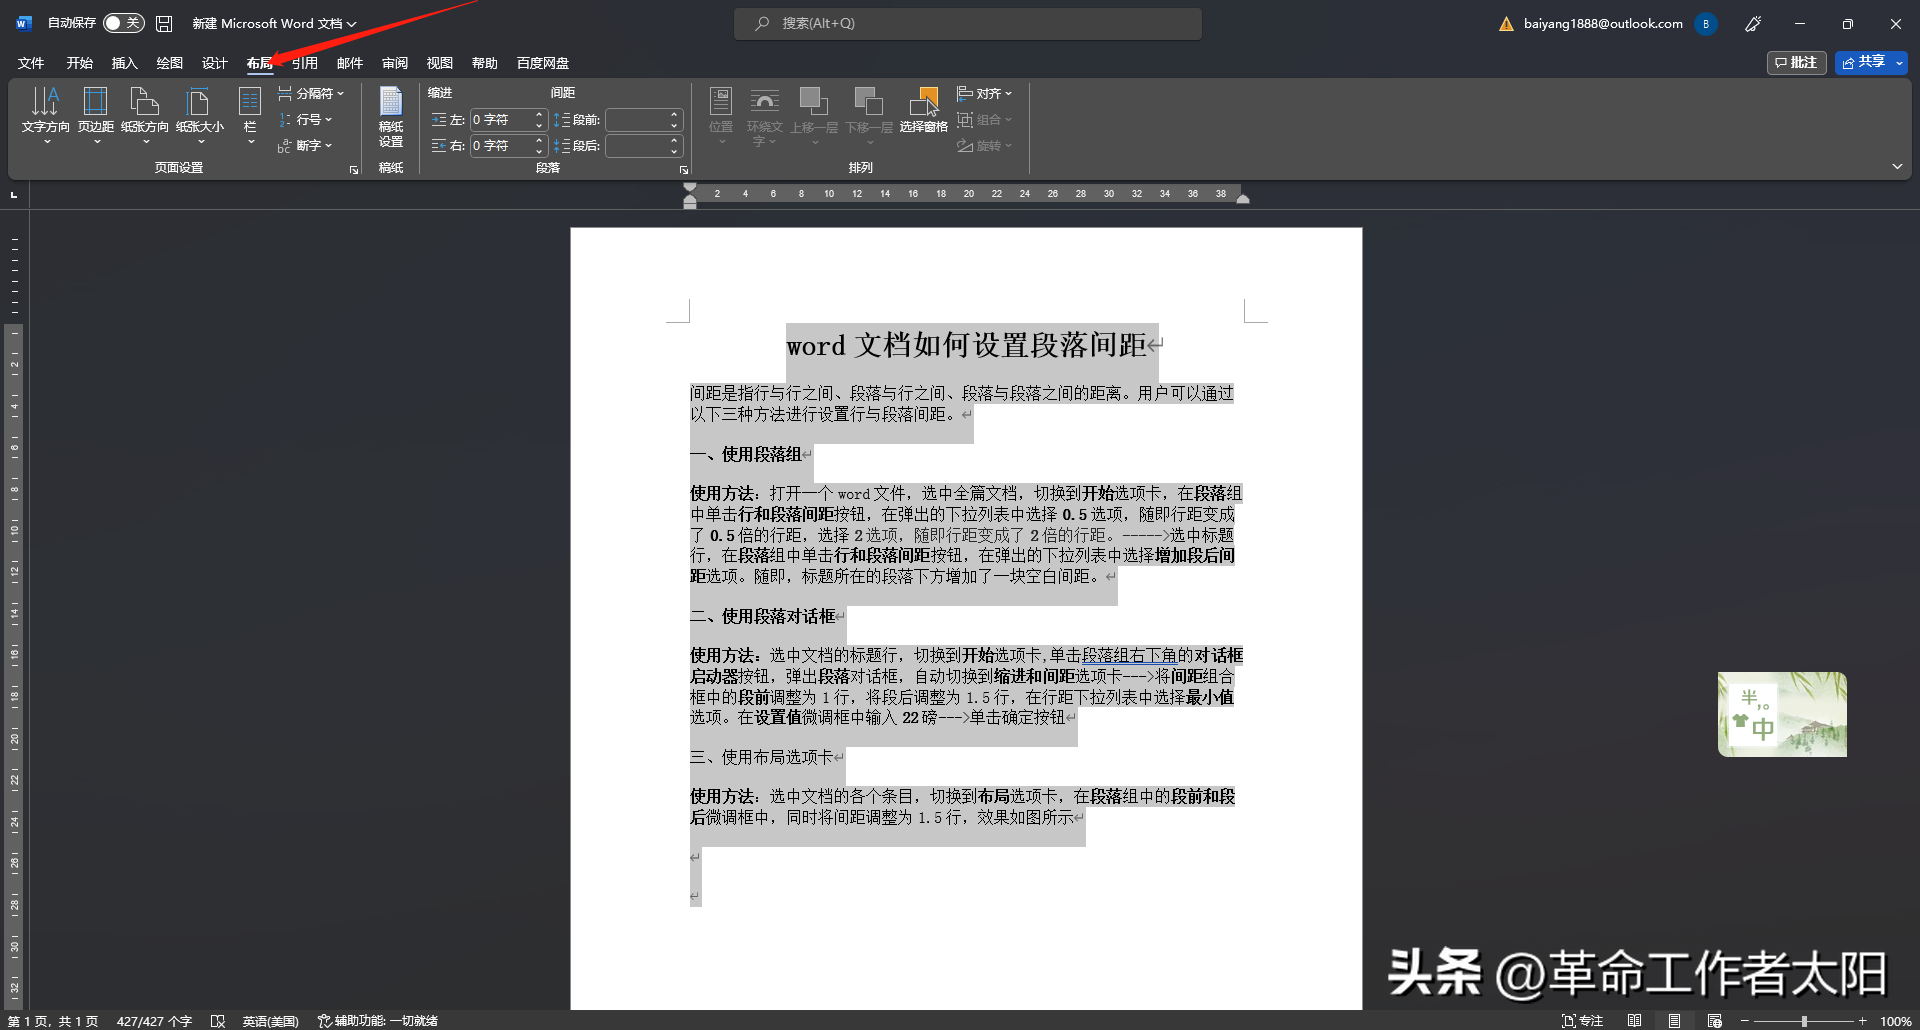Switch to the 设计 design tab
The height and width of the screenshot is (1030, 1920).
(x=215, y=63)
